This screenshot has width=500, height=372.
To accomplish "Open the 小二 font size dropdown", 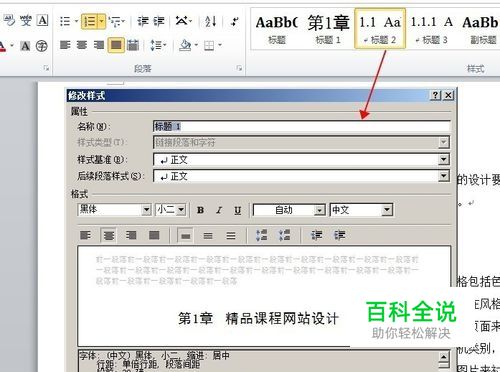I will click(x=181, y=210).
